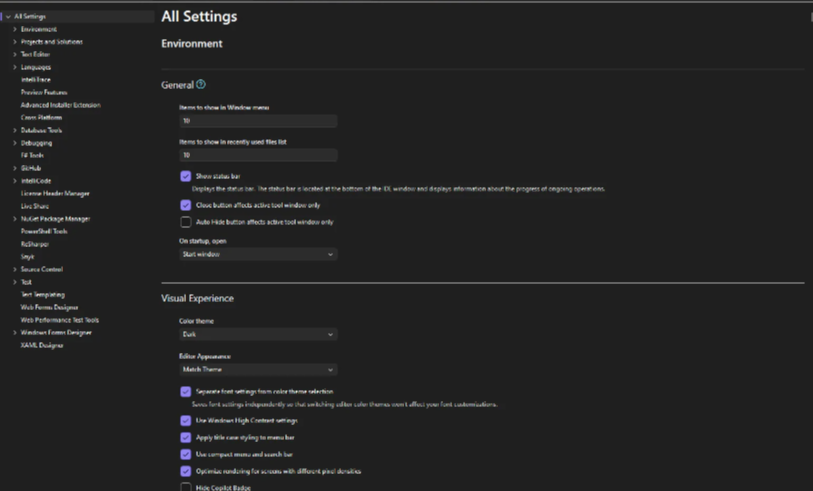Open the Live Share settings page
Screen dimensions: 813x491
pyautogui.click(x=35, y=206)
